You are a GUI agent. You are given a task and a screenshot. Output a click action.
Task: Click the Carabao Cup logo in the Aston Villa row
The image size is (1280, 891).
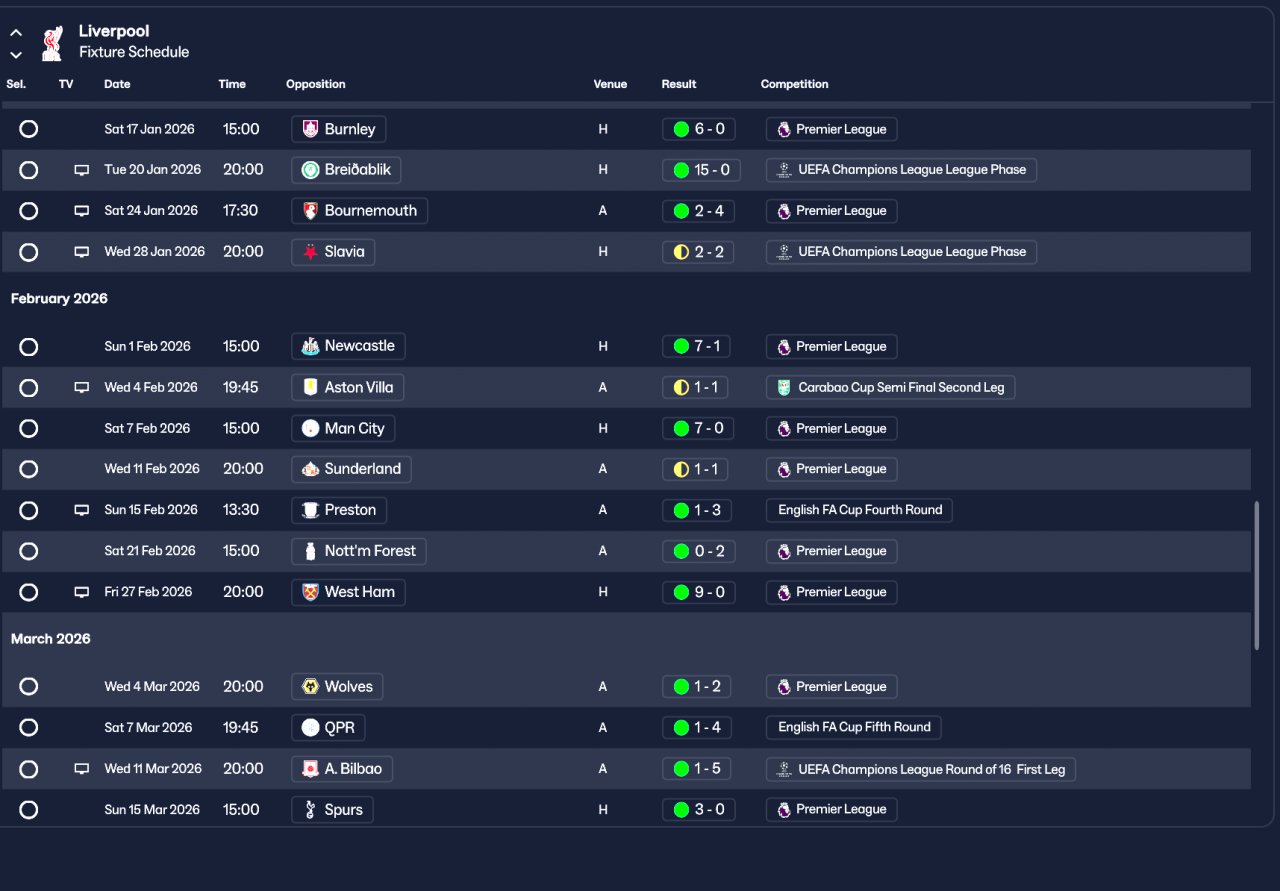tap(784, 388)
